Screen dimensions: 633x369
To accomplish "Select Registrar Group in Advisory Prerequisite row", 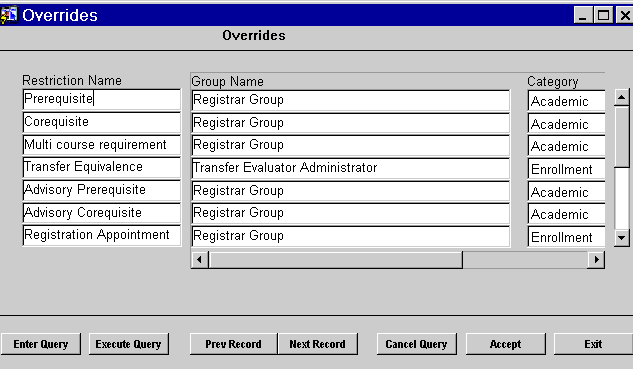I will (x=351, y=191).
